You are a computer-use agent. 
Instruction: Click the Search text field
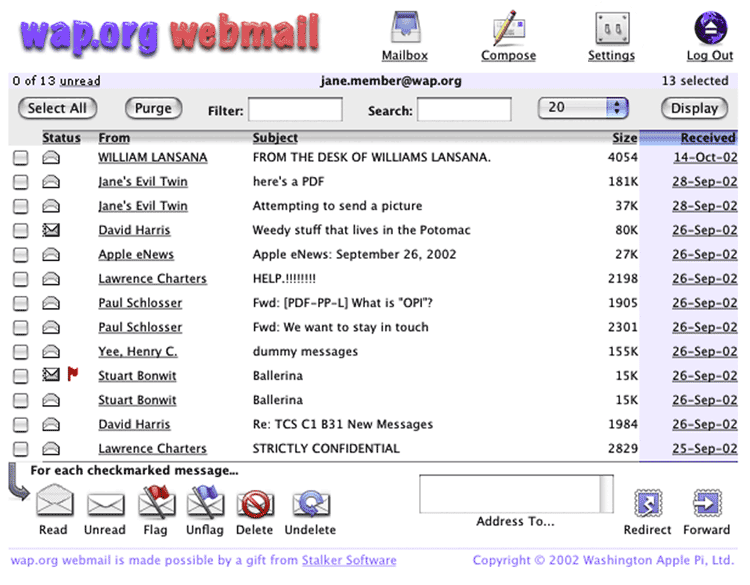coord(464,110)
